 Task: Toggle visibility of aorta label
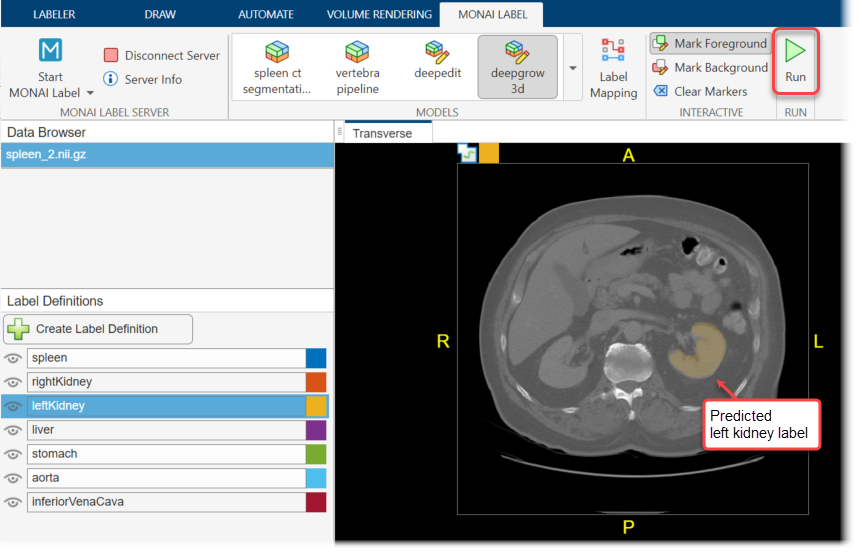click(x=13, y=478)
